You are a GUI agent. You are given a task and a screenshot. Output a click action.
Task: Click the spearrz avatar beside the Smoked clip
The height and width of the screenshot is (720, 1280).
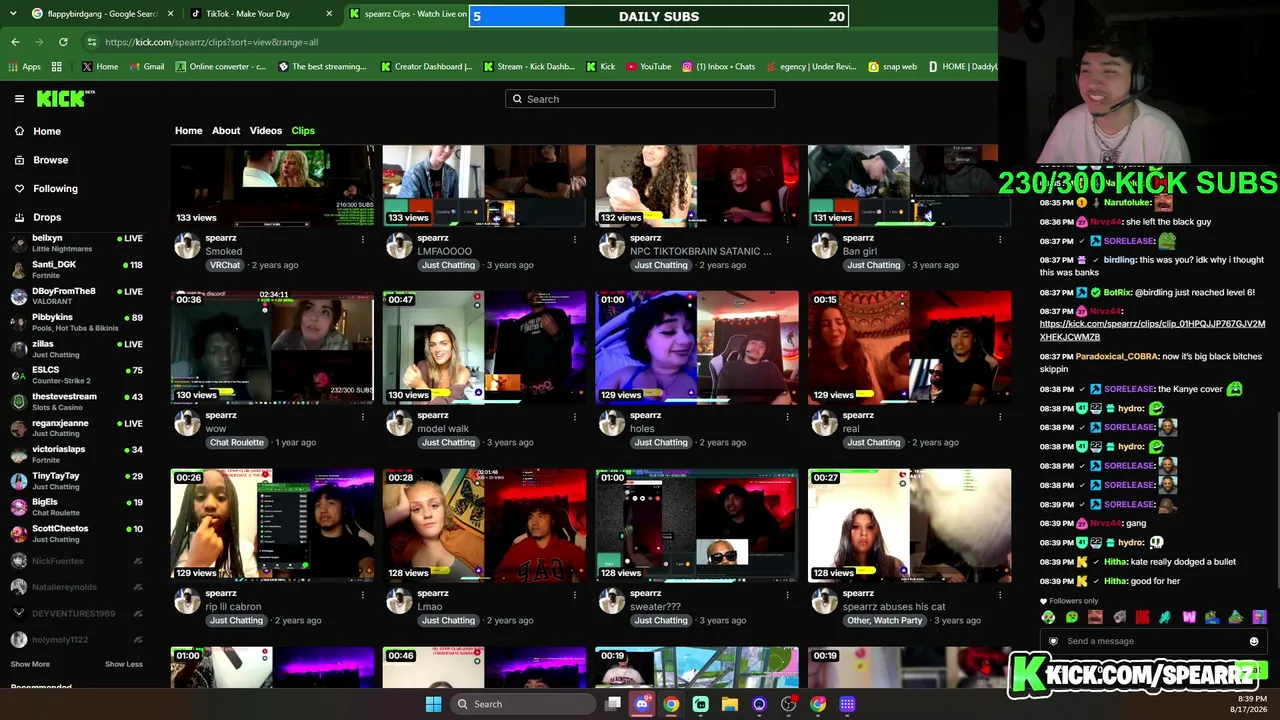pyautogui.click(x=187, y=246)
